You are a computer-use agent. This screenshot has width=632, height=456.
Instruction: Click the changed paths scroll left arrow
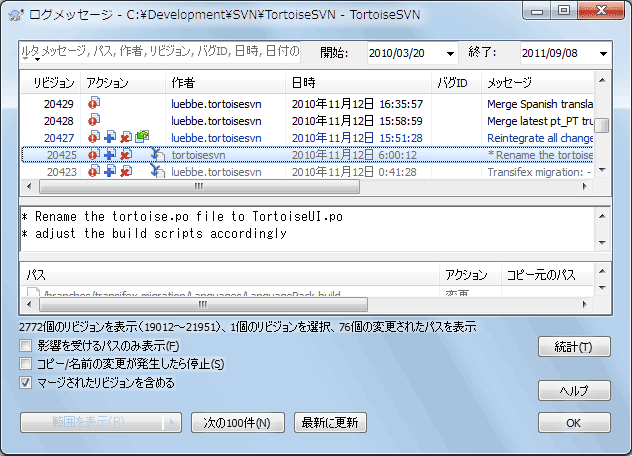pos(29,304)
